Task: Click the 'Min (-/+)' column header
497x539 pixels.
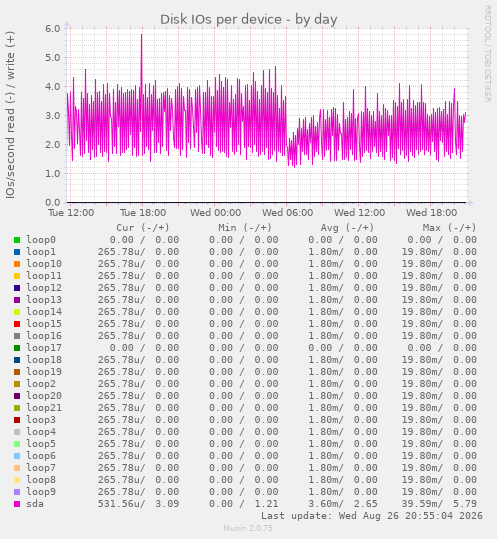Action: point(245,228)
